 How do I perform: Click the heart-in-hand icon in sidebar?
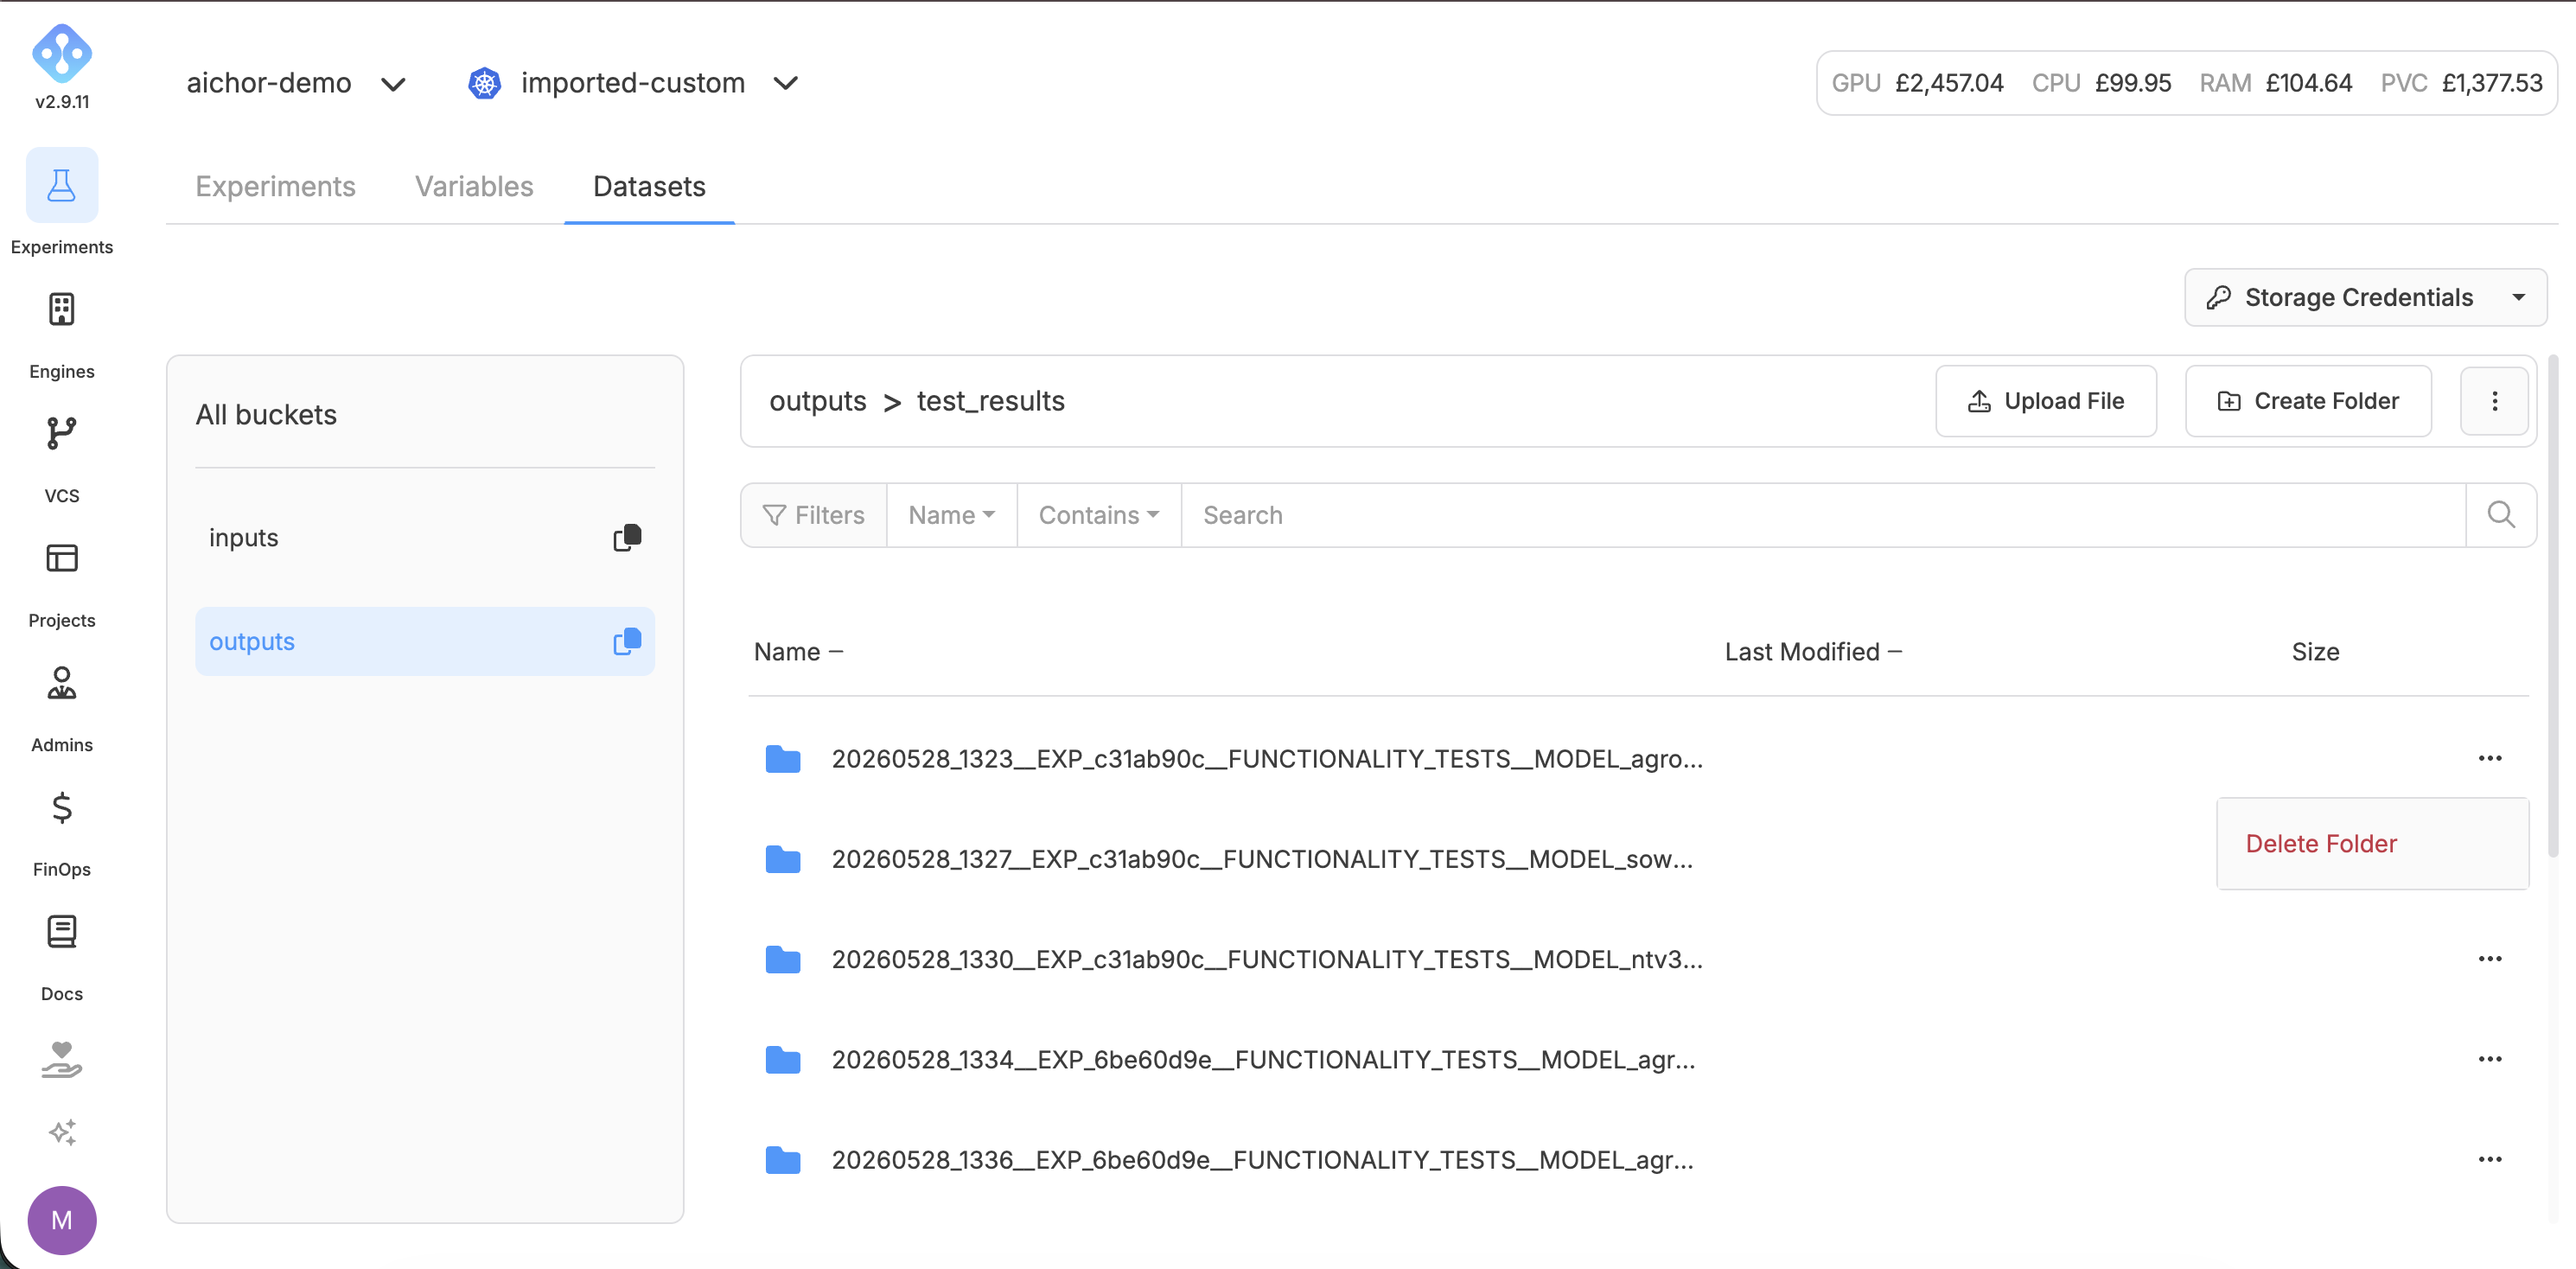pyautogui.click(x=62, y=1060)
